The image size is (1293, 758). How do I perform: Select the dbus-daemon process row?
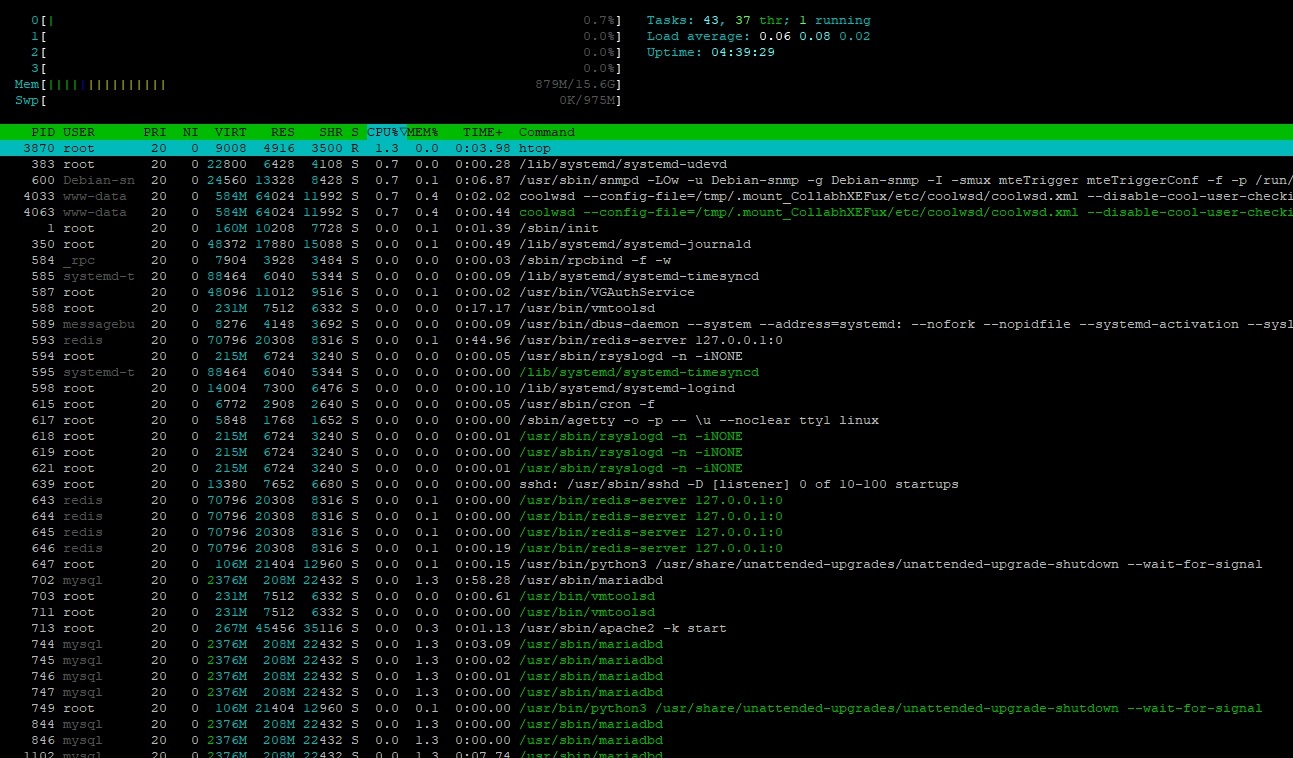(646, 324)
